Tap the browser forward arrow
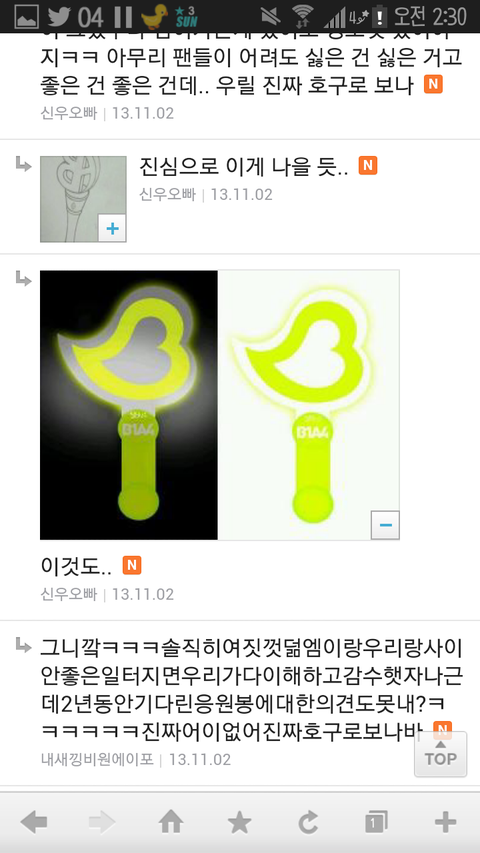 click(102, 822)
